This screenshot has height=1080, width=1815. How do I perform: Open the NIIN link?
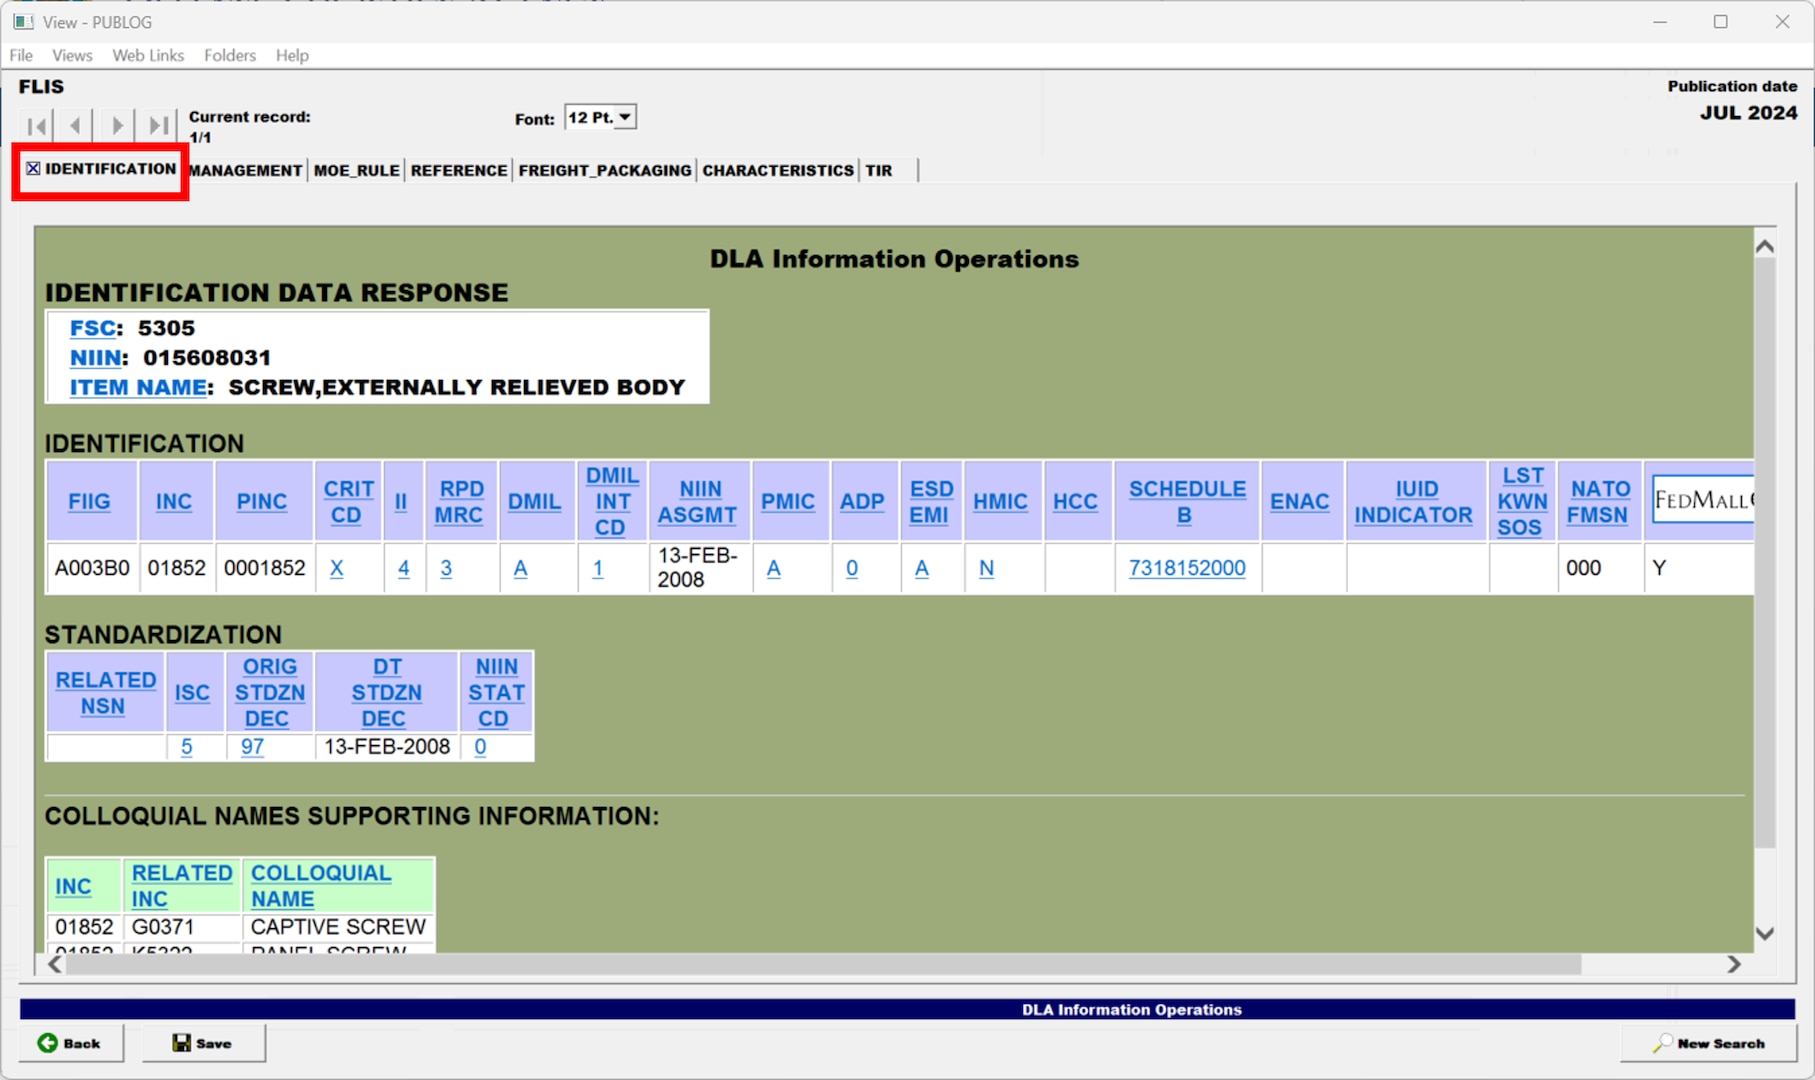coord(96,358)
